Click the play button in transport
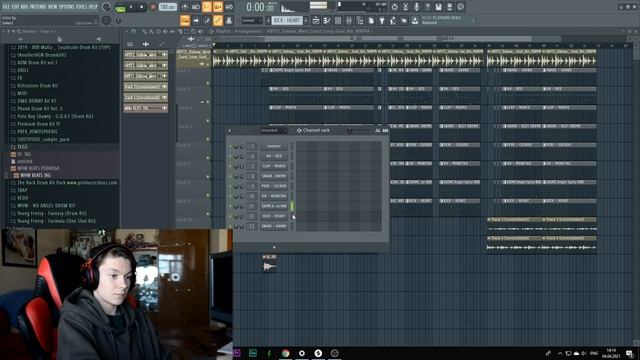Screen dimensions: 640x360 (x=131, y=7)
